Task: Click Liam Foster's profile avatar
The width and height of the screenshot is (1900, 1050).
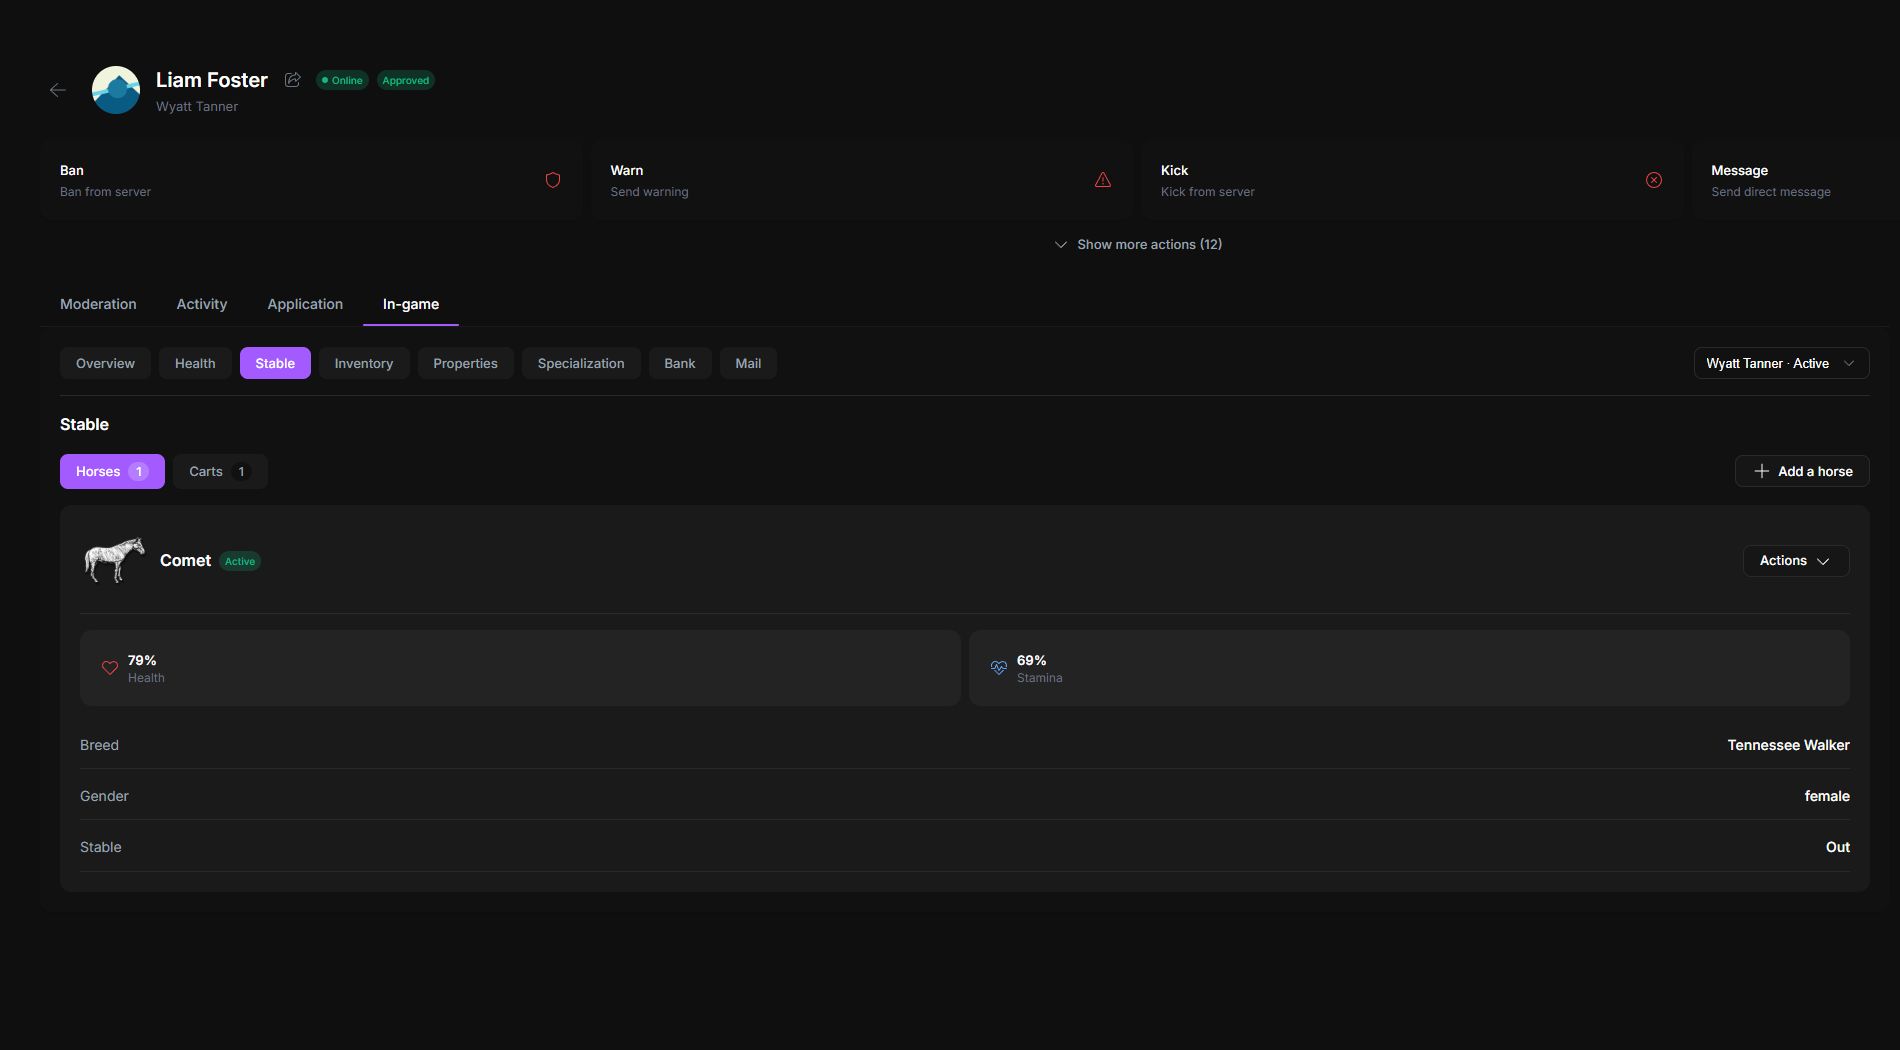Action: pyautogui.click(x=116, y=90)
